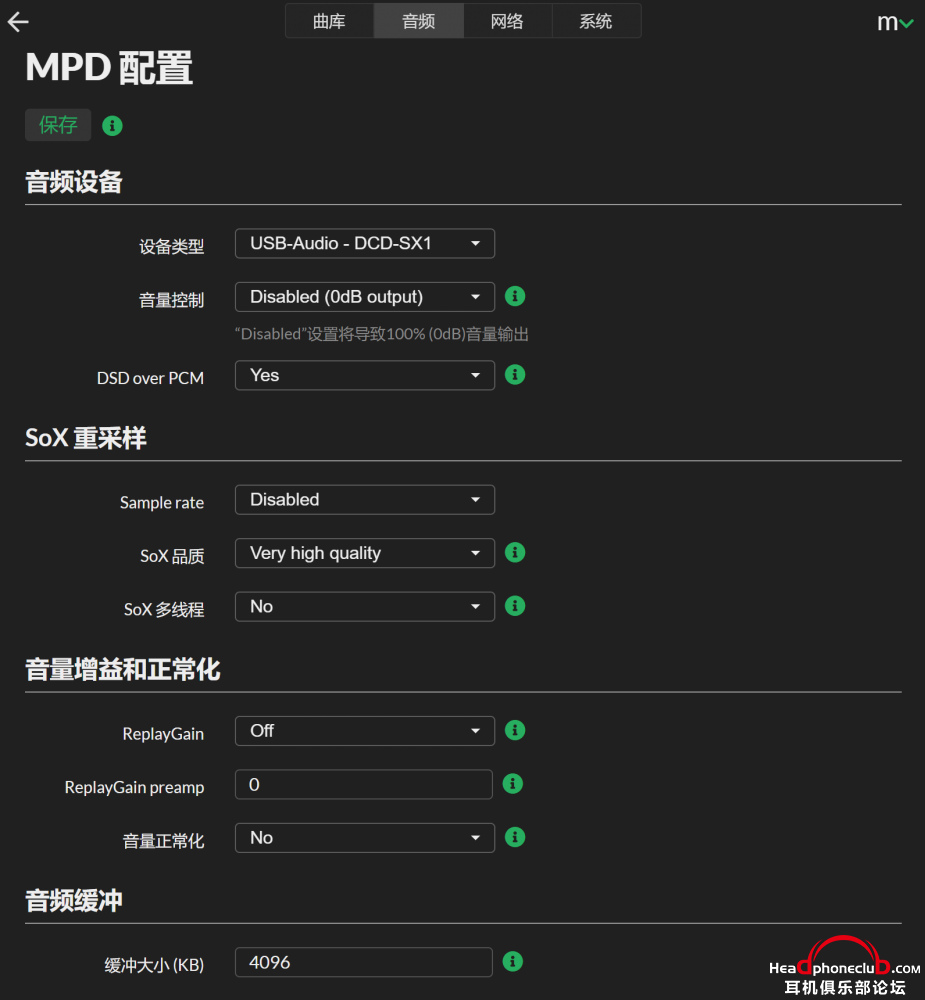
Task: Show info for SoX 多线程
Action: pyautogui.click(x=515, y=606)
